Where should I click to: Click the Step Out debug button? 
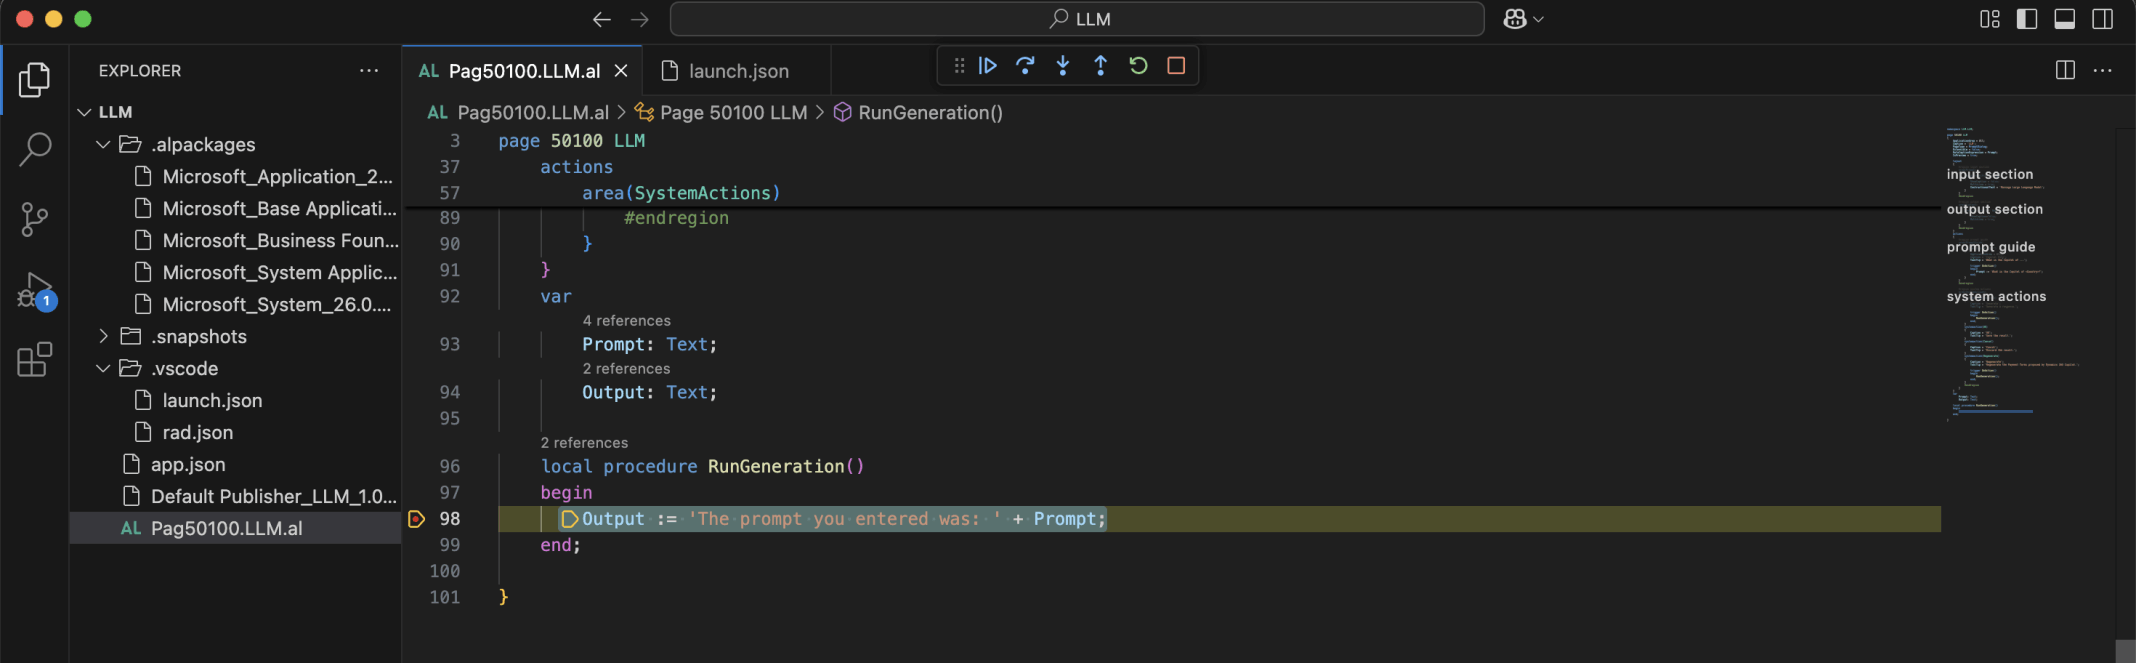(1100, 66)
